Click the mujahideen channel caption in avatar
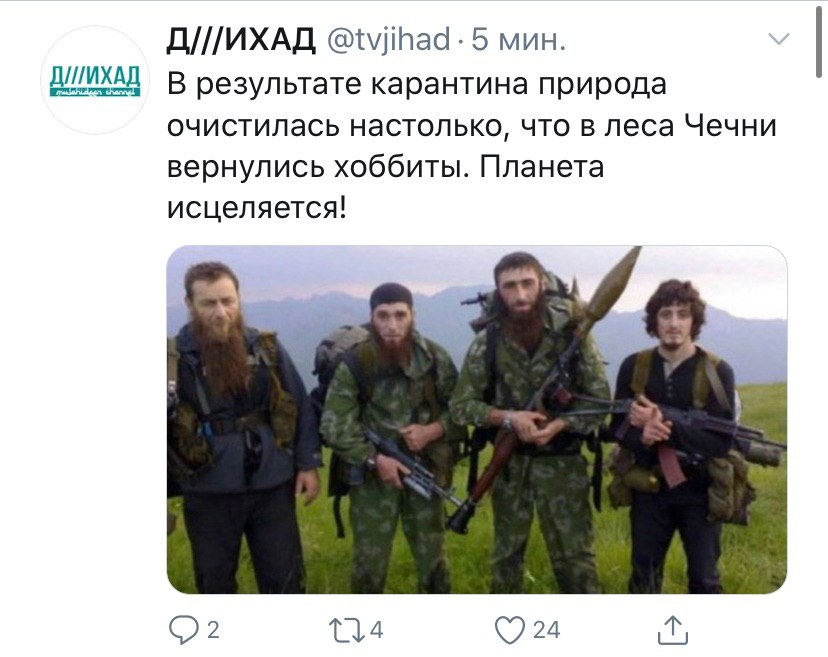Viewport: 828px width, 657px height. pyautogui.click(x=95, y=92)
